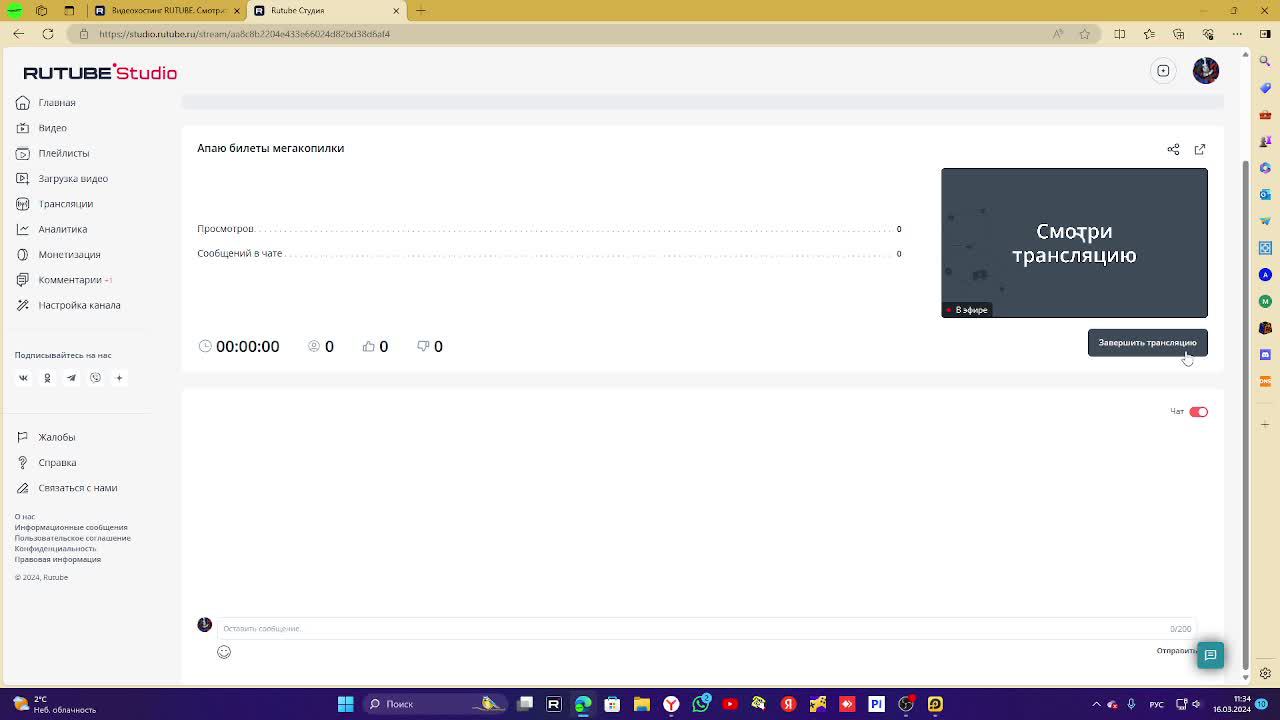Open OBS Studio from taskbar
The width and height of the screenshot is (1280, 720).
pos(906,704)
